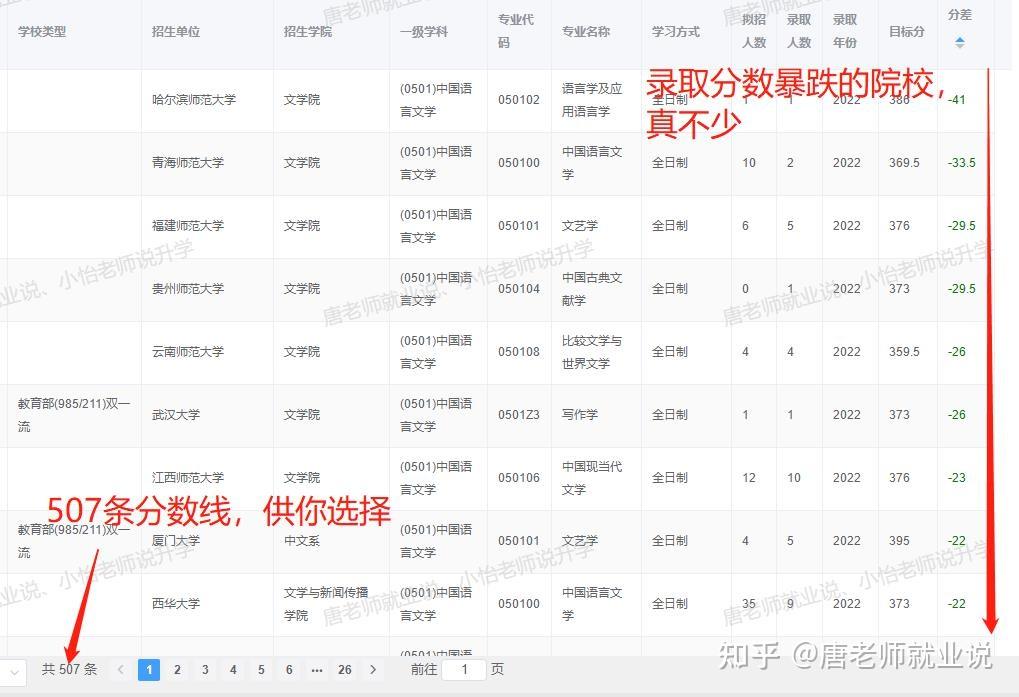Viewport: 1019px width, 697px height.
Task: Click target score 395
Action: pyautogui.click(x=899, y=541)
